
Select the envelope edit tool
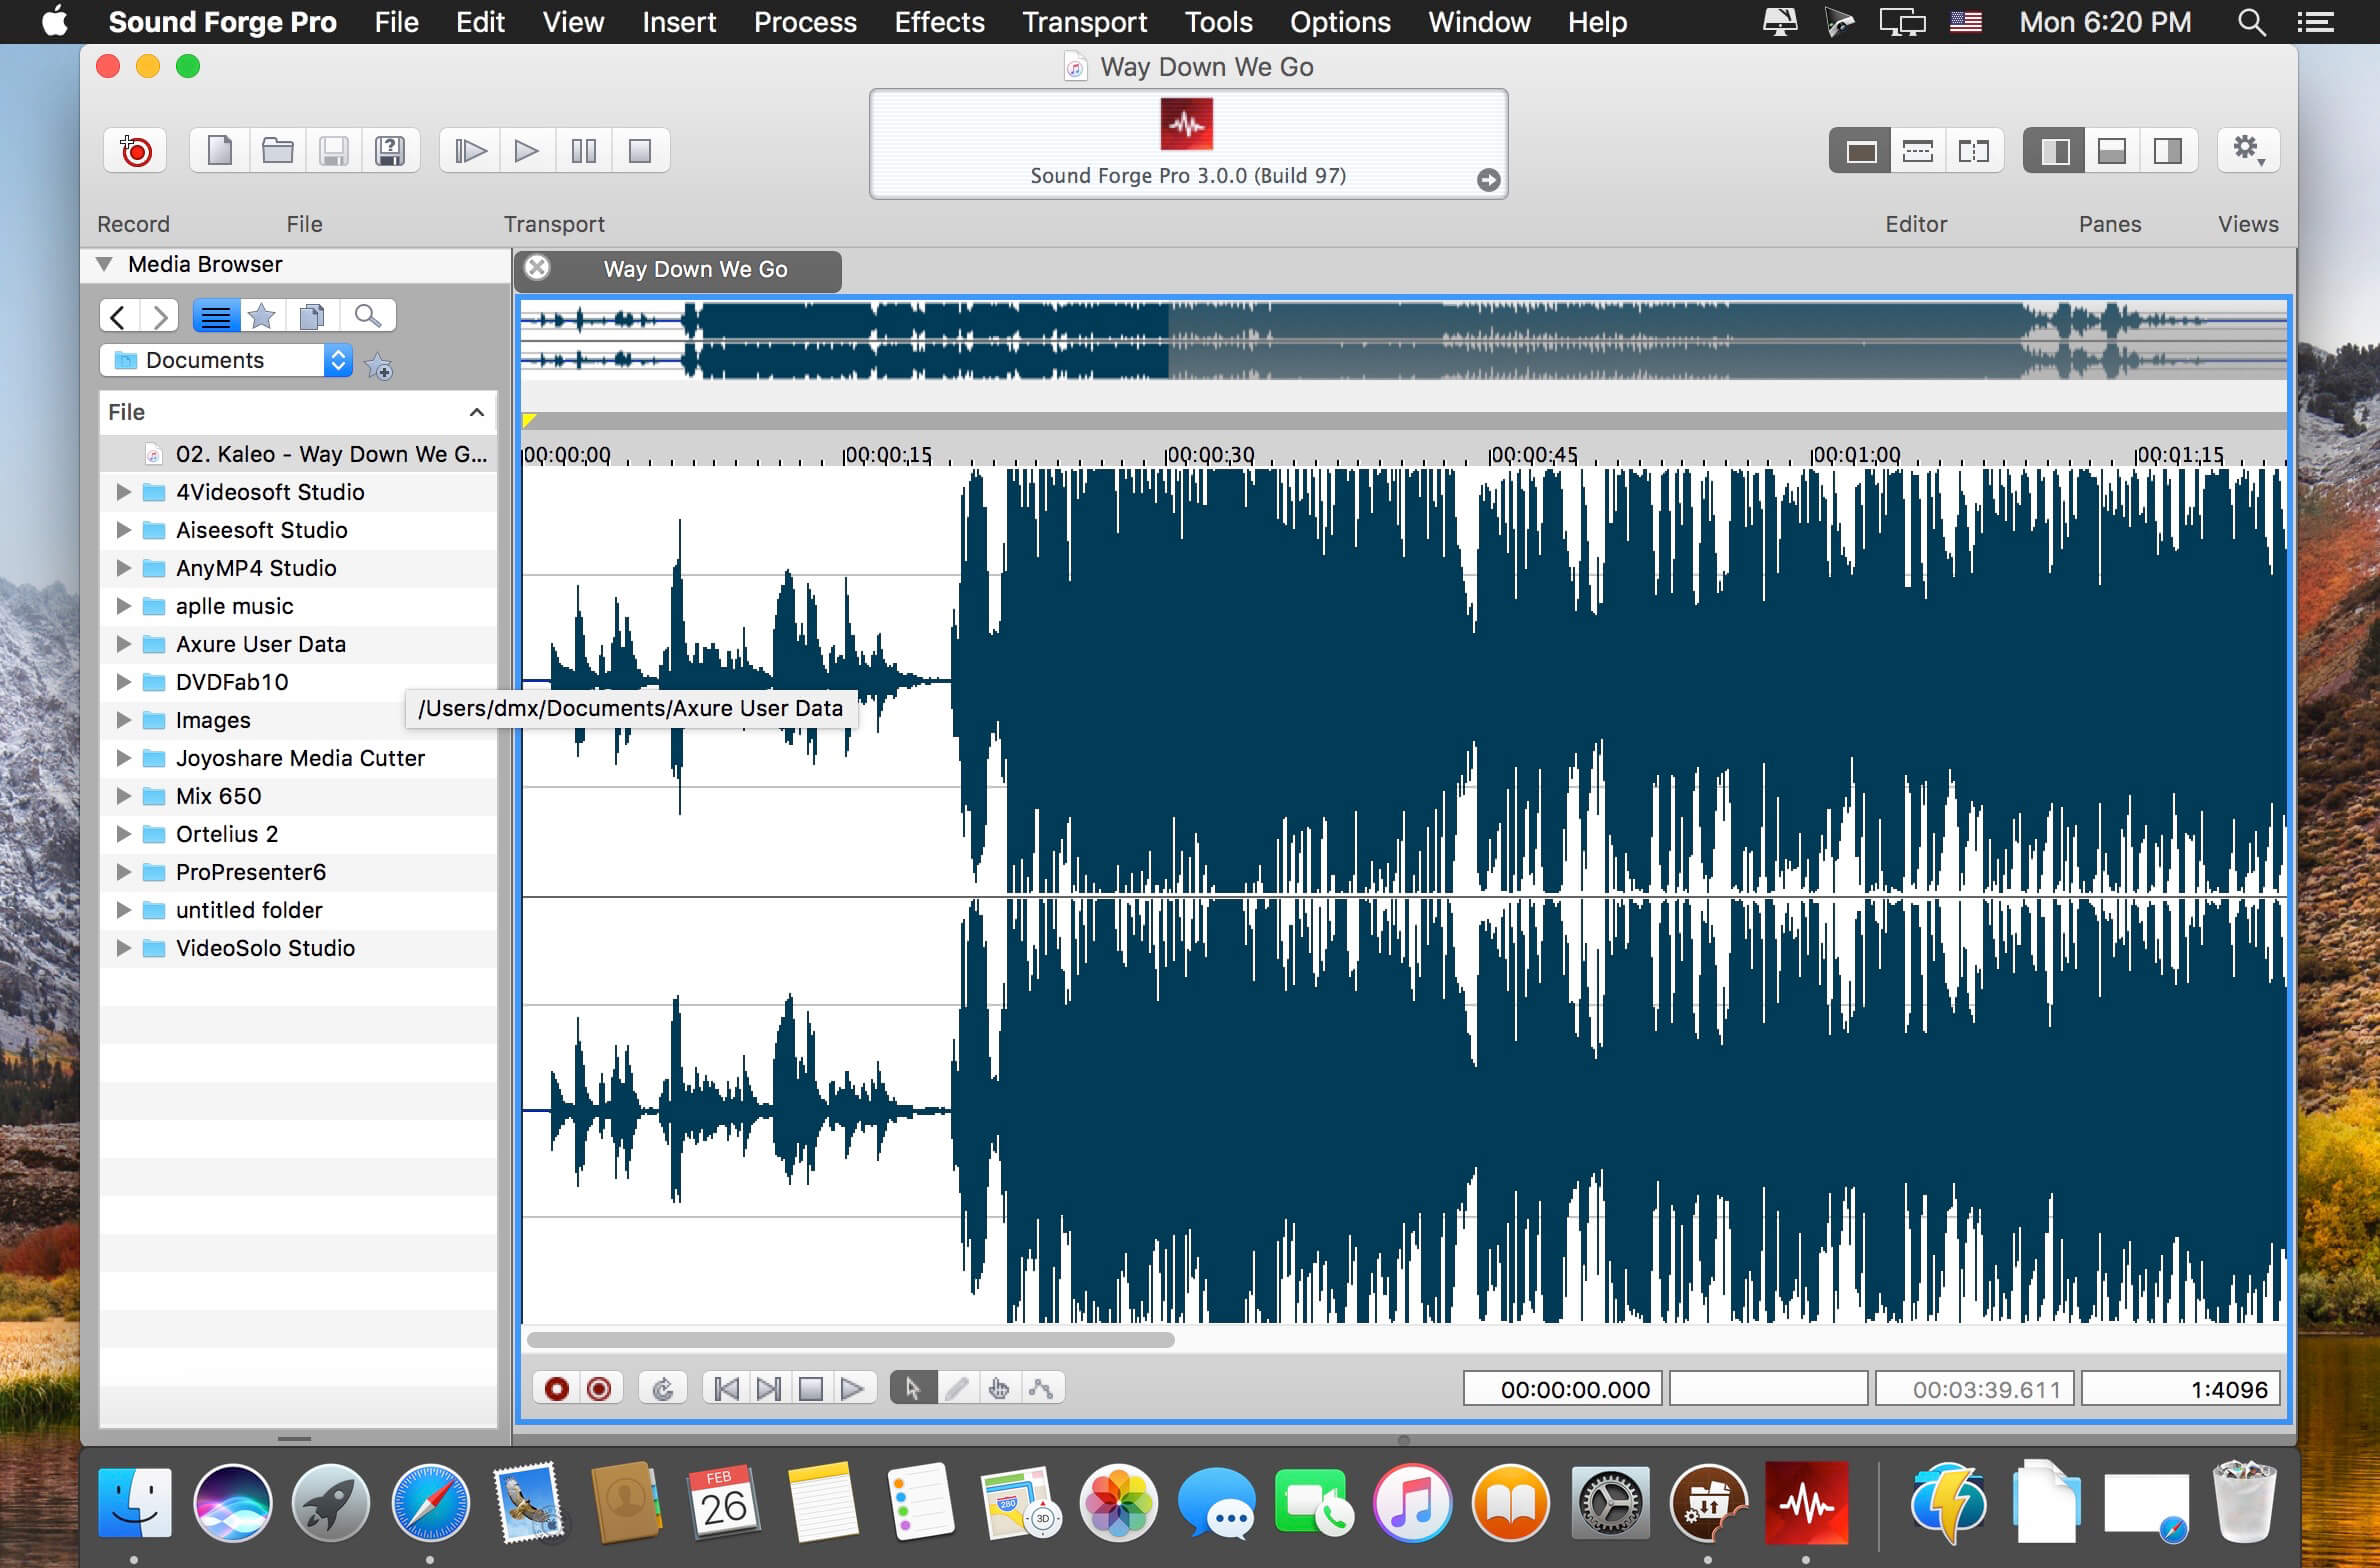1041,1388
